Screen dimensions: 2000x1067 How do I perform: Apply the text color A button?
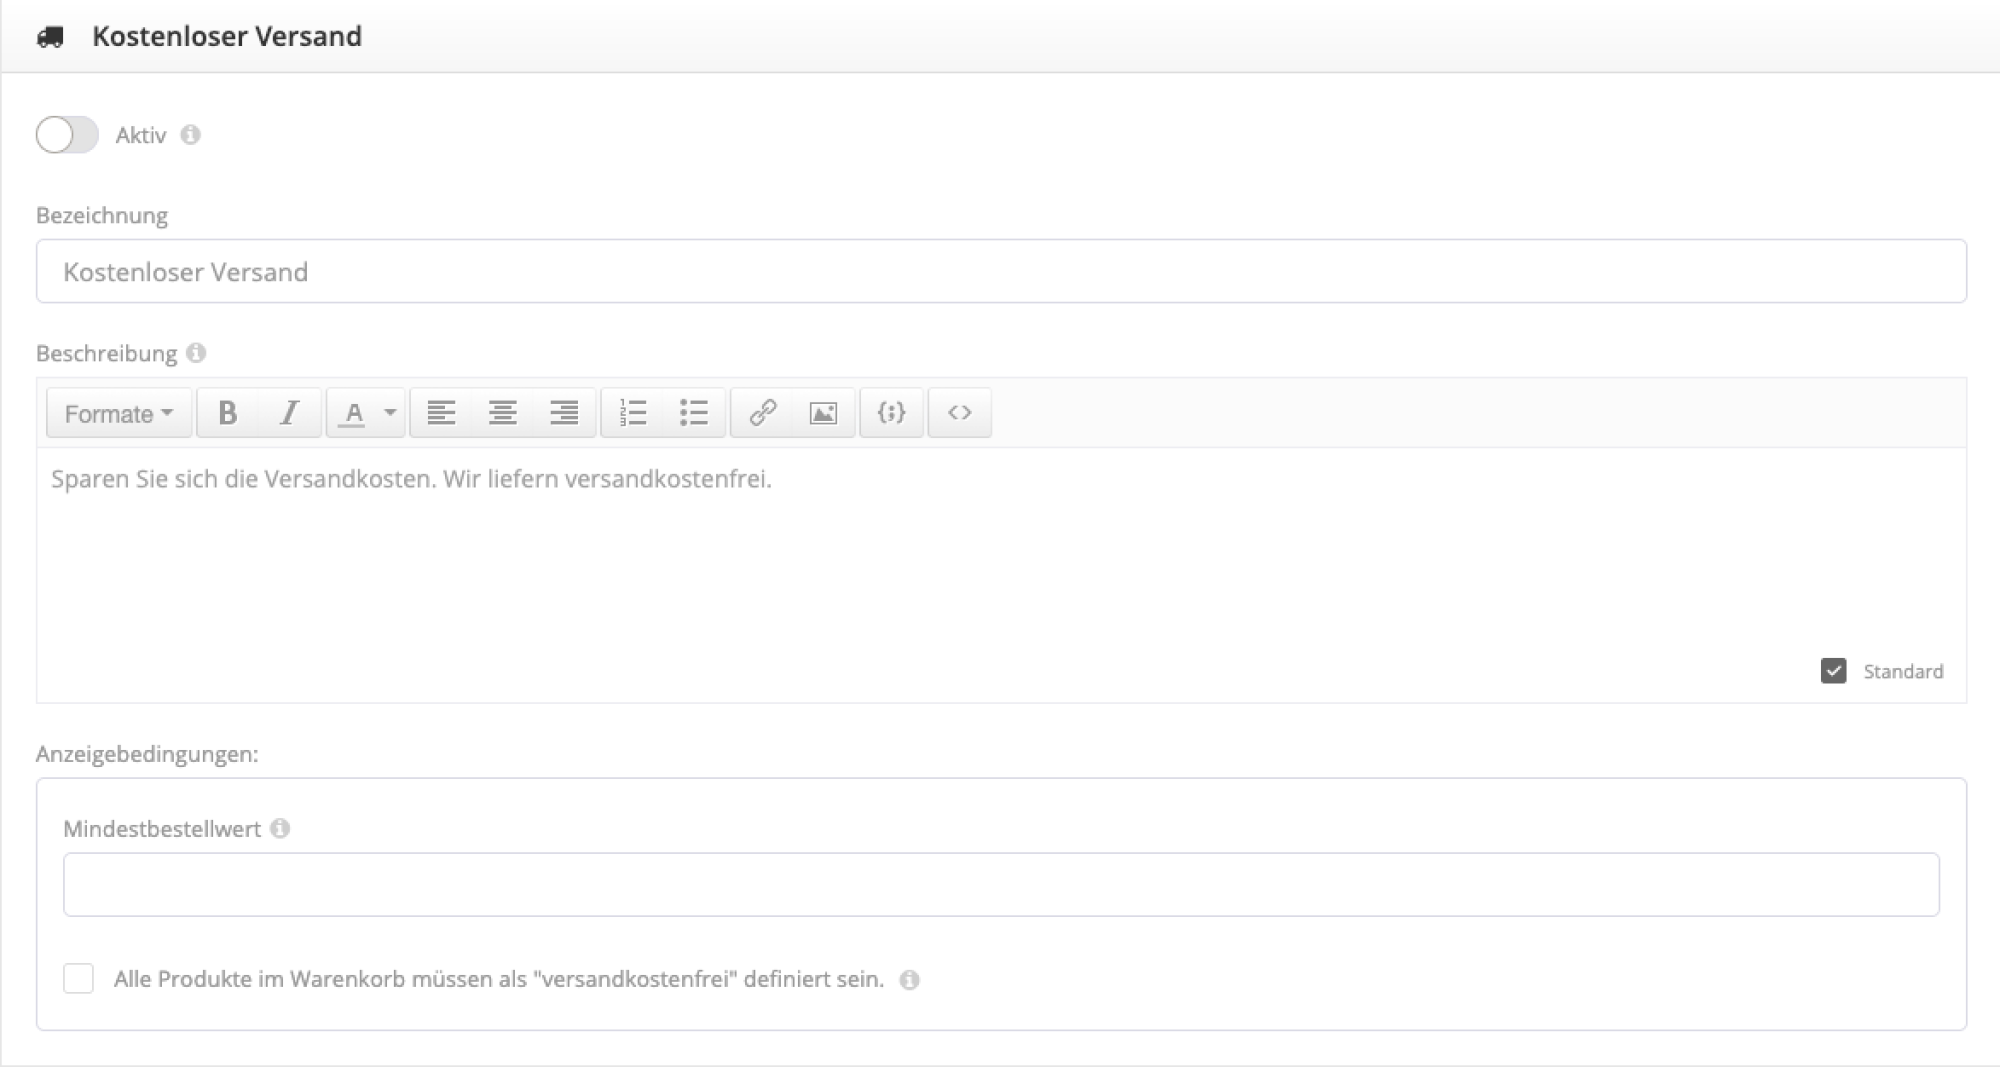(352, 413)
